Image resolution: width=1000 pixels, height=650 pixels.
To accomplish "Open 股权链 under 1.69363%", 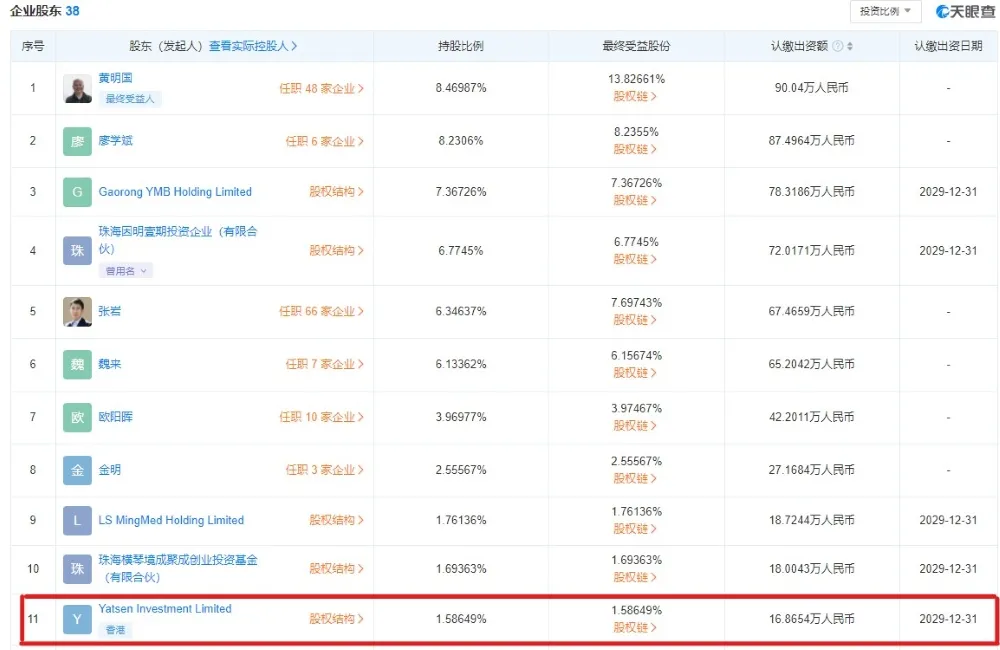I will pos(635,577).
